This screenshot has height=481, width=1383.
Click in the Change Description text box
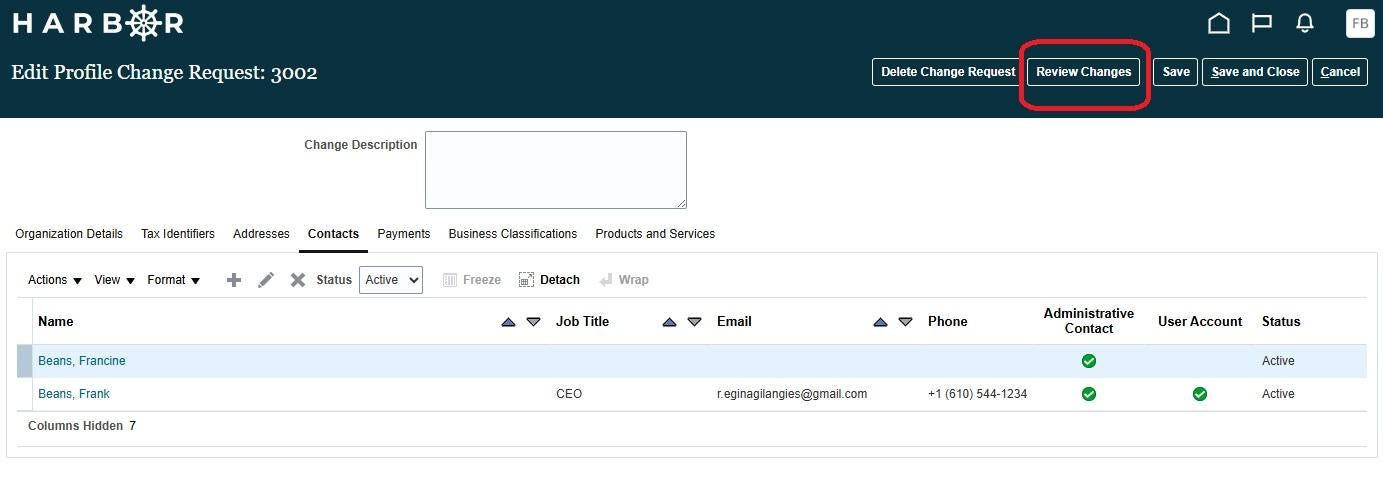[556, 170]
